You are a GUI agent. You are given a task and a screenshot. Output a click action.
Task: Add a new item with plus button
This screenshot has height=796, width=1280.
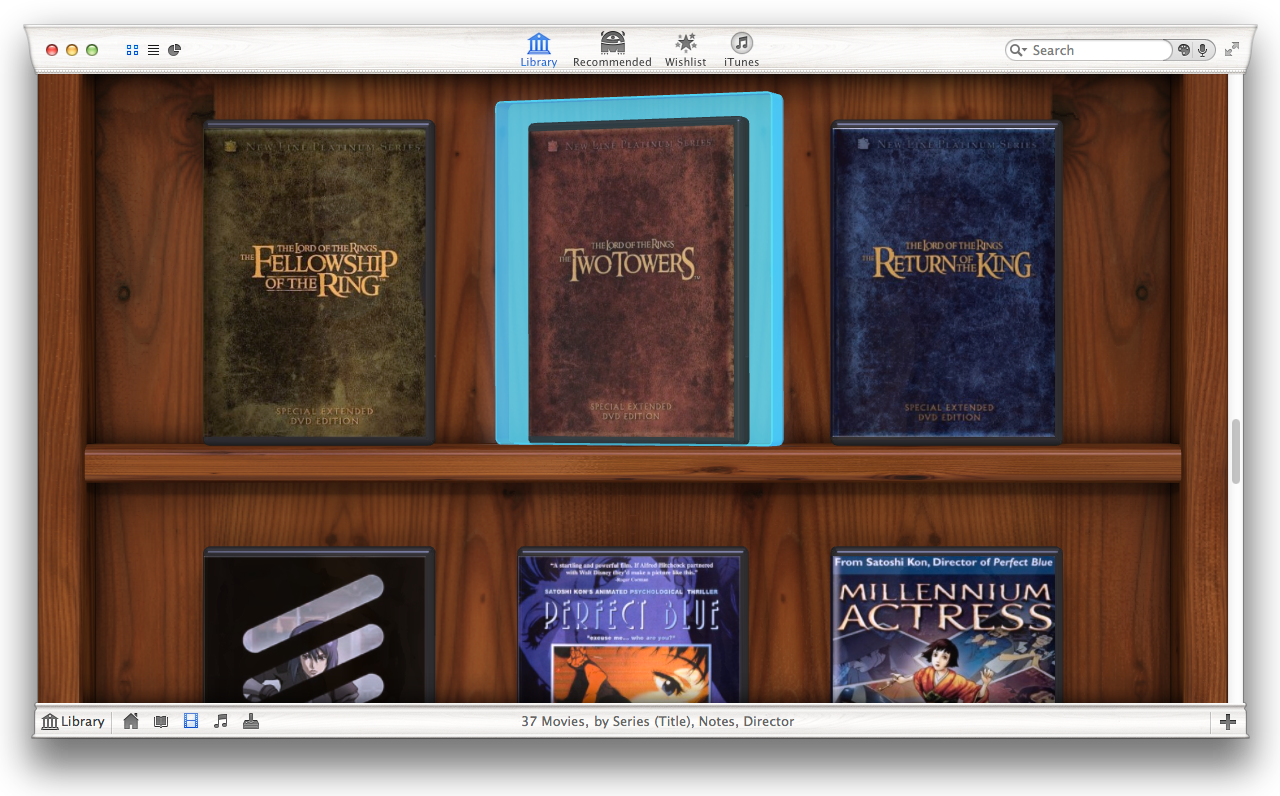[1229, 721]
